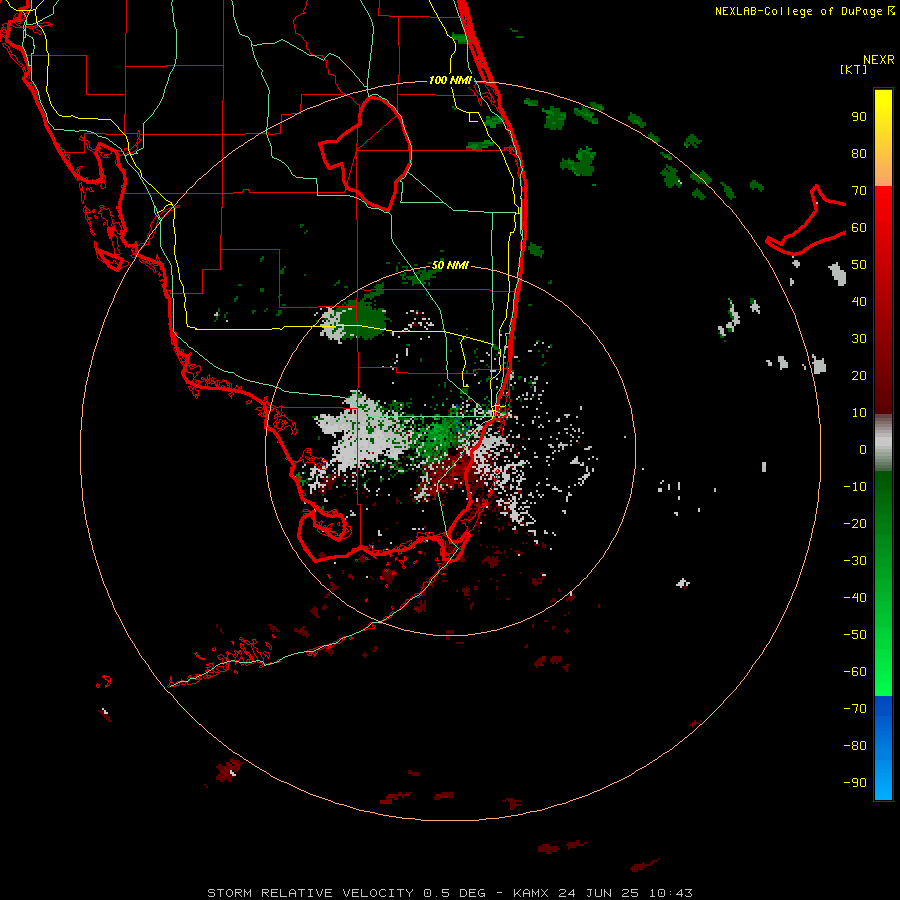Pick the yellow segment of the color bar
Image resolution: width=900 pixels, height=900 pixels.
(x=883, y=138)
